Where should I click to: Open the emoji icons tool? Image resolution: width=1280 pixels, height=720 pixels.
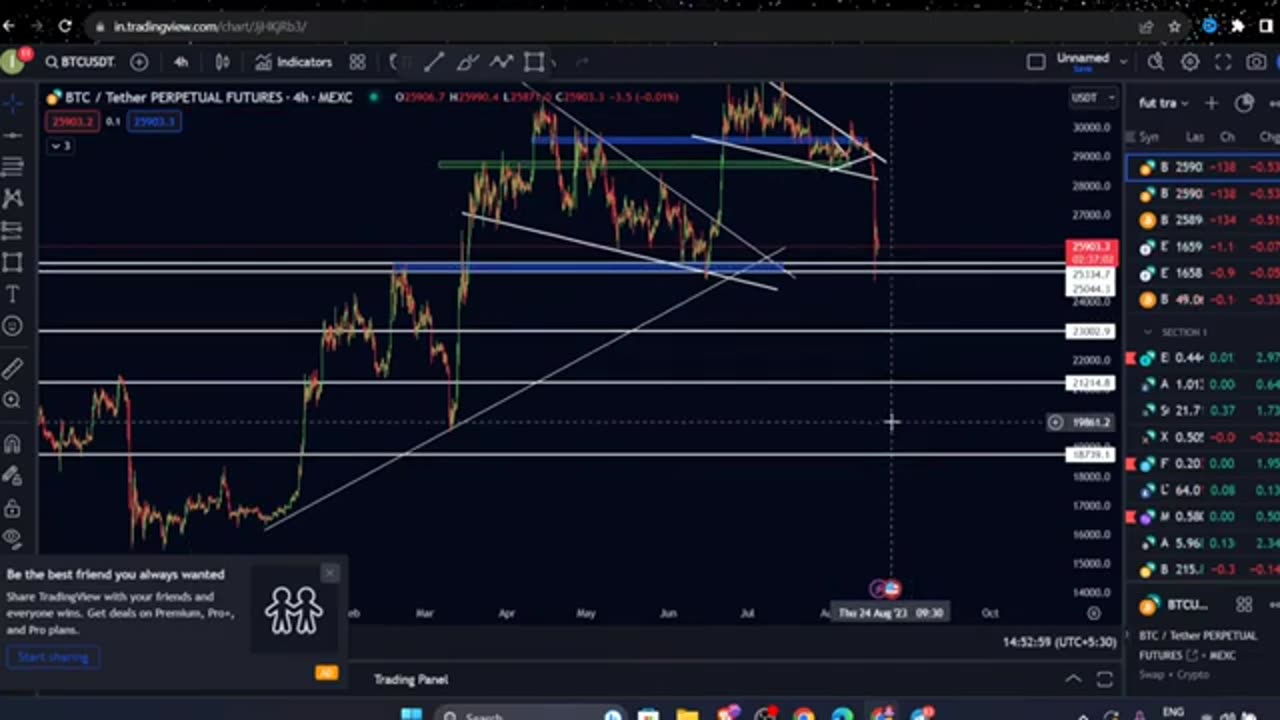[x=12, y=326]
